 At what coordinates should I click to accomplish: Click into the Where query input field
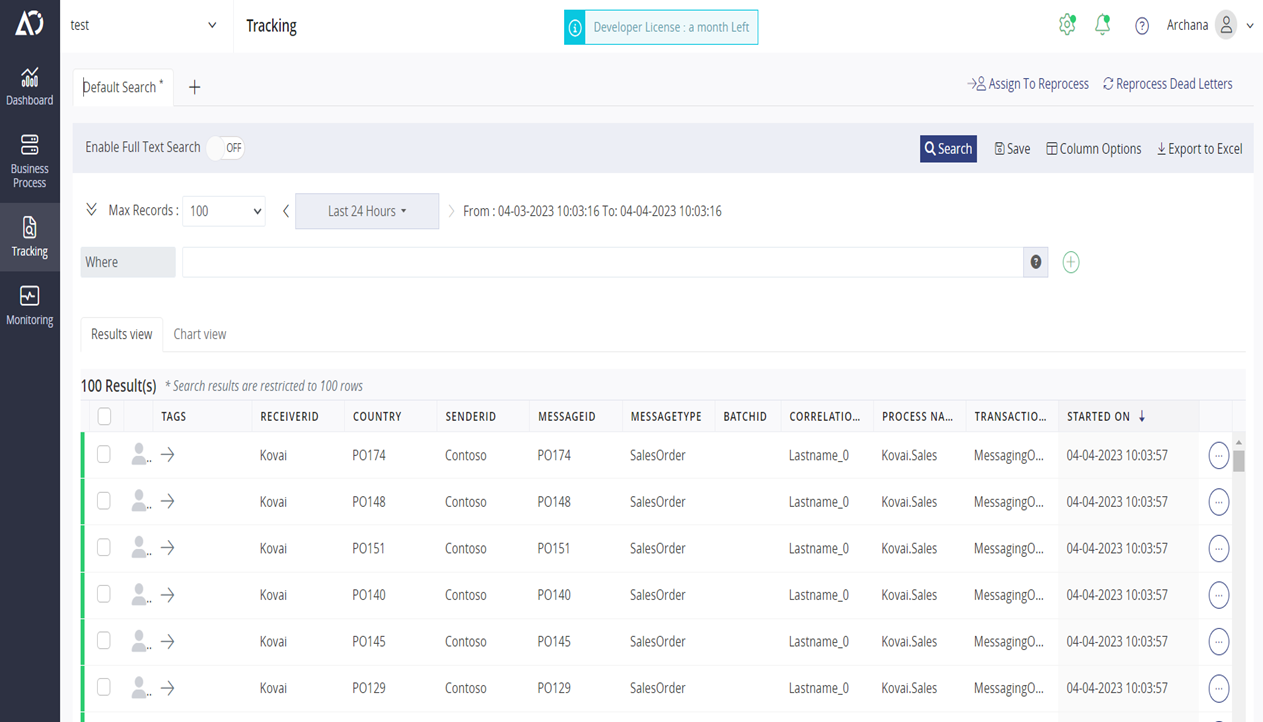(x=602, y=262)
